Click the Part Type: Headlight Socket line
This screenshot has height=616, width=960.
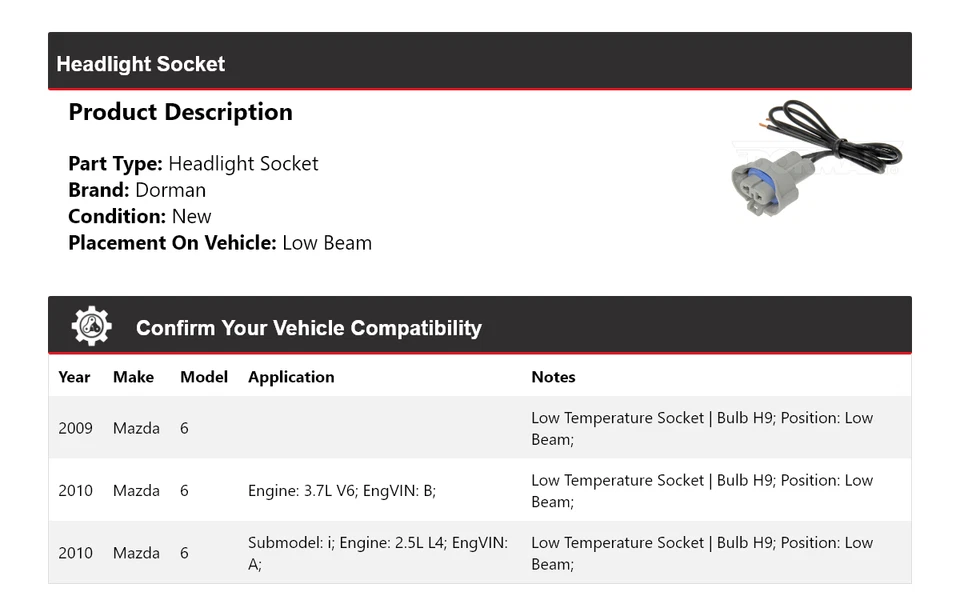[x=193, y=164]
